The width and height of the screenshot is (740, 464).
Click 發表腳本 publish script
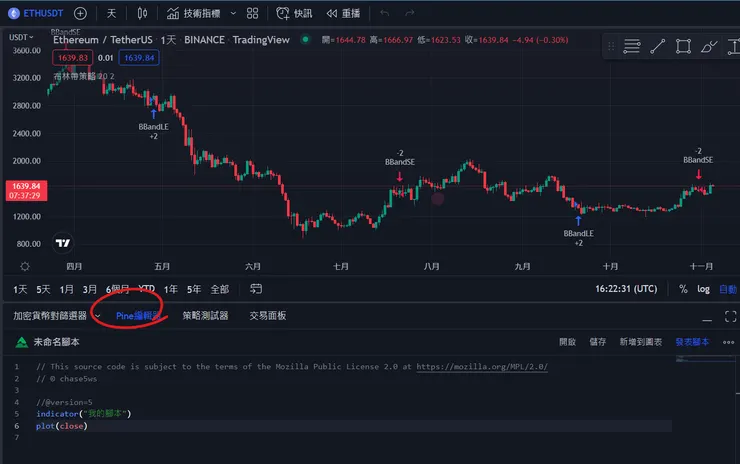(692, 342)
